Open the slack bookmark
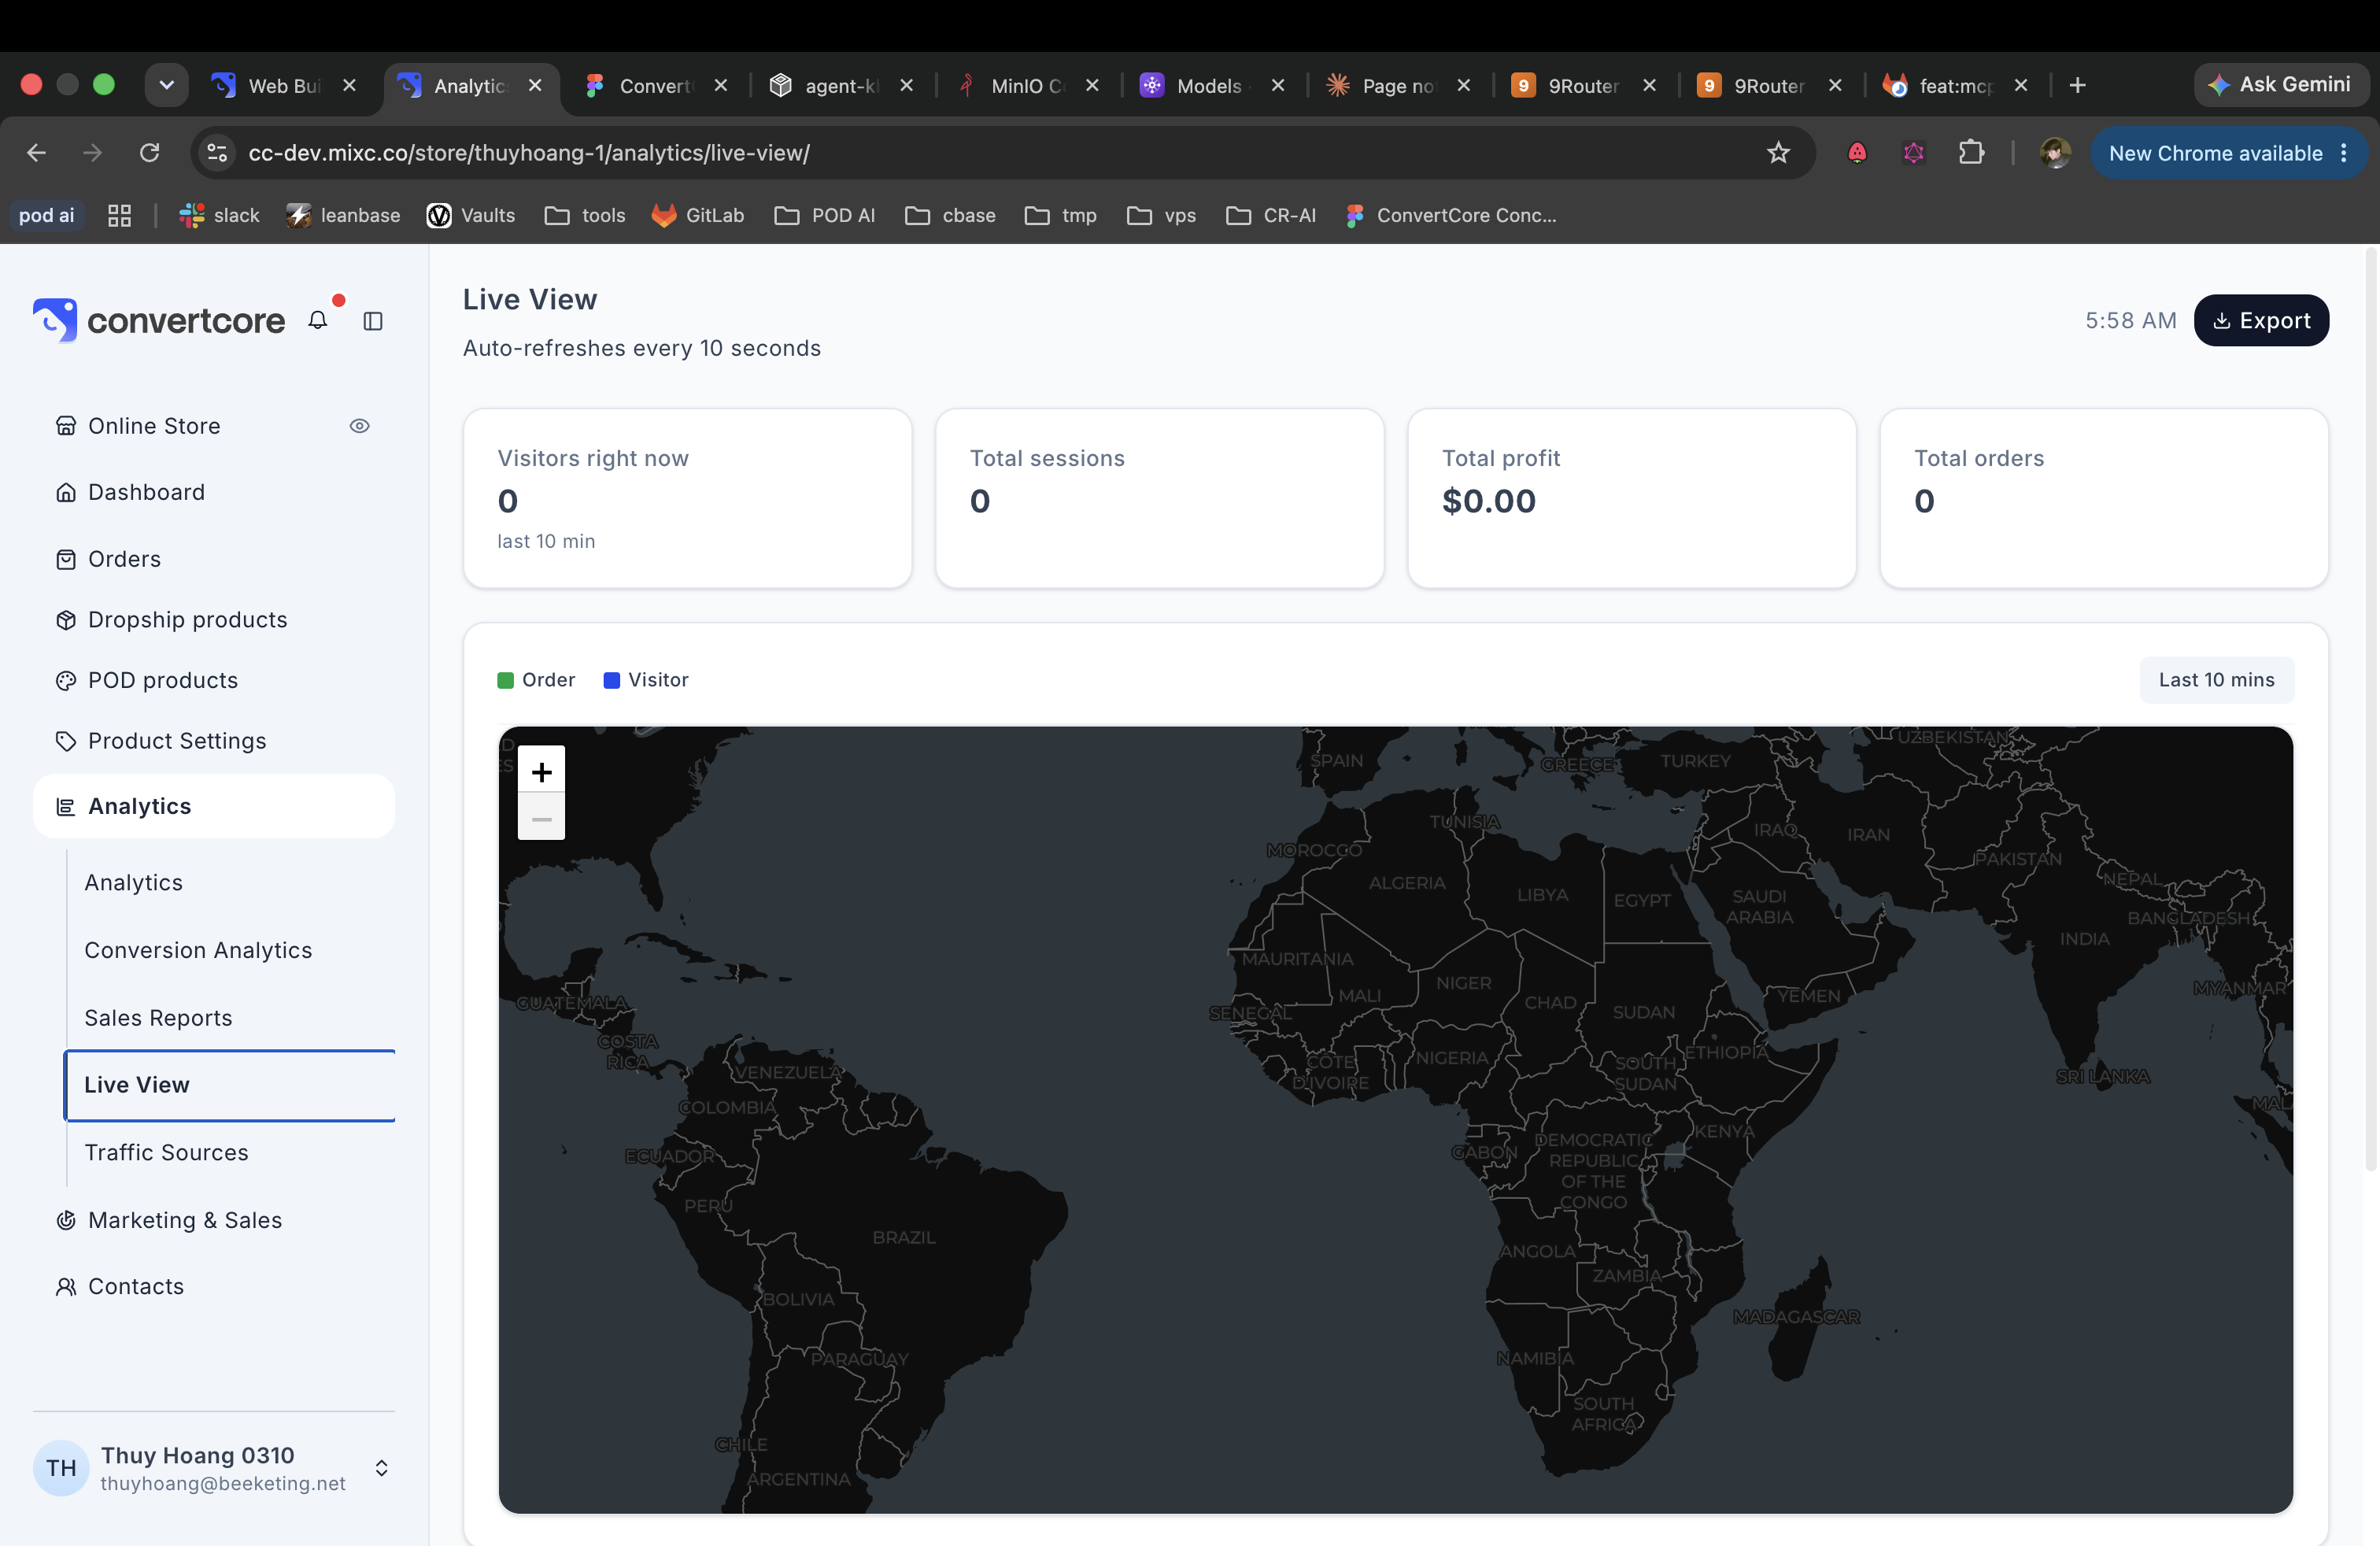Viewport: 2380px width, 1546px height. pos(219,215)
